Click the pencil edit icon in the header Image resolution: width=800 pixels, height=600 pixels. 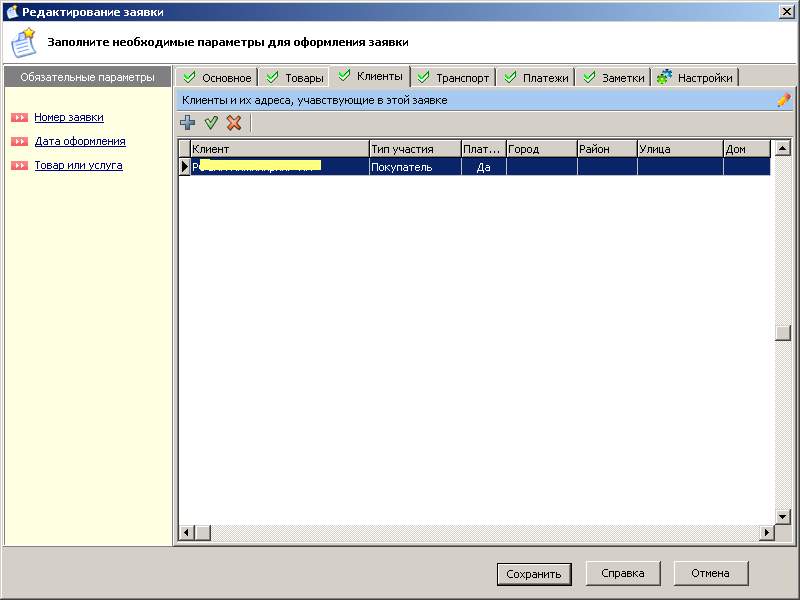click(x=783, y=100)
